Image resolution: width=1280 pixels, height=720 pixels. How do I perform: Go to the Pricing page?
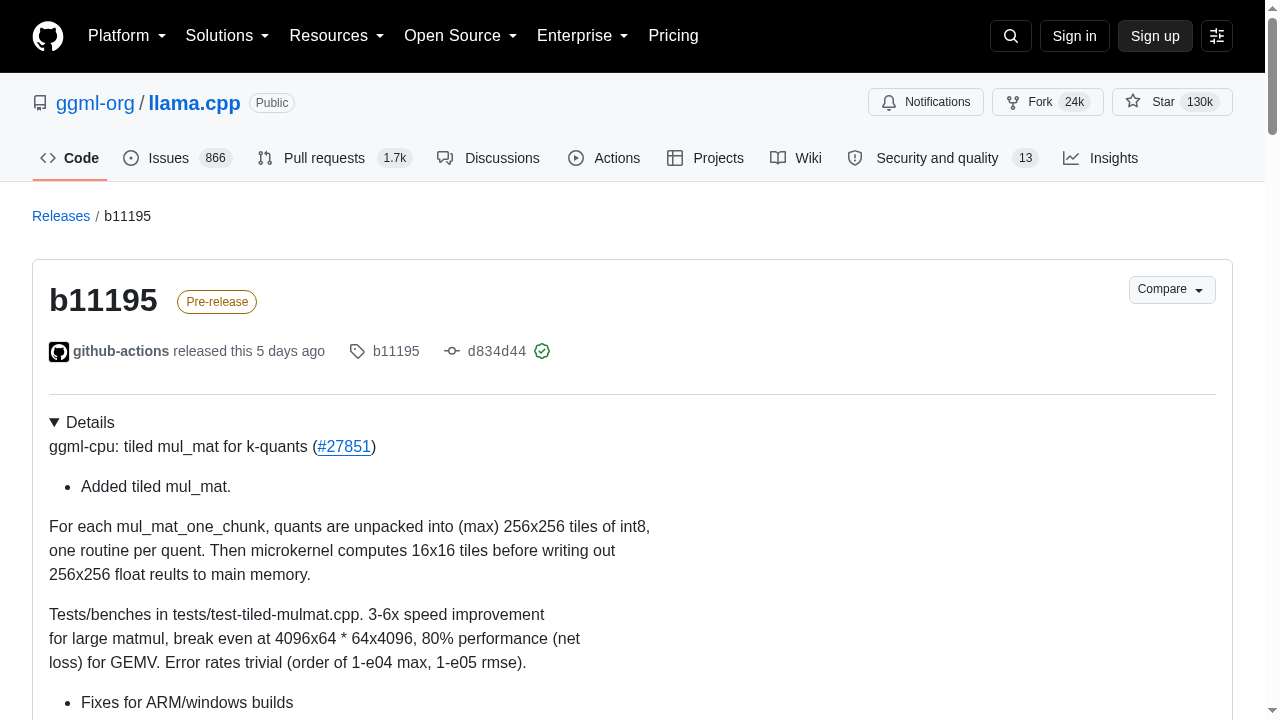[x=673, y=36]
